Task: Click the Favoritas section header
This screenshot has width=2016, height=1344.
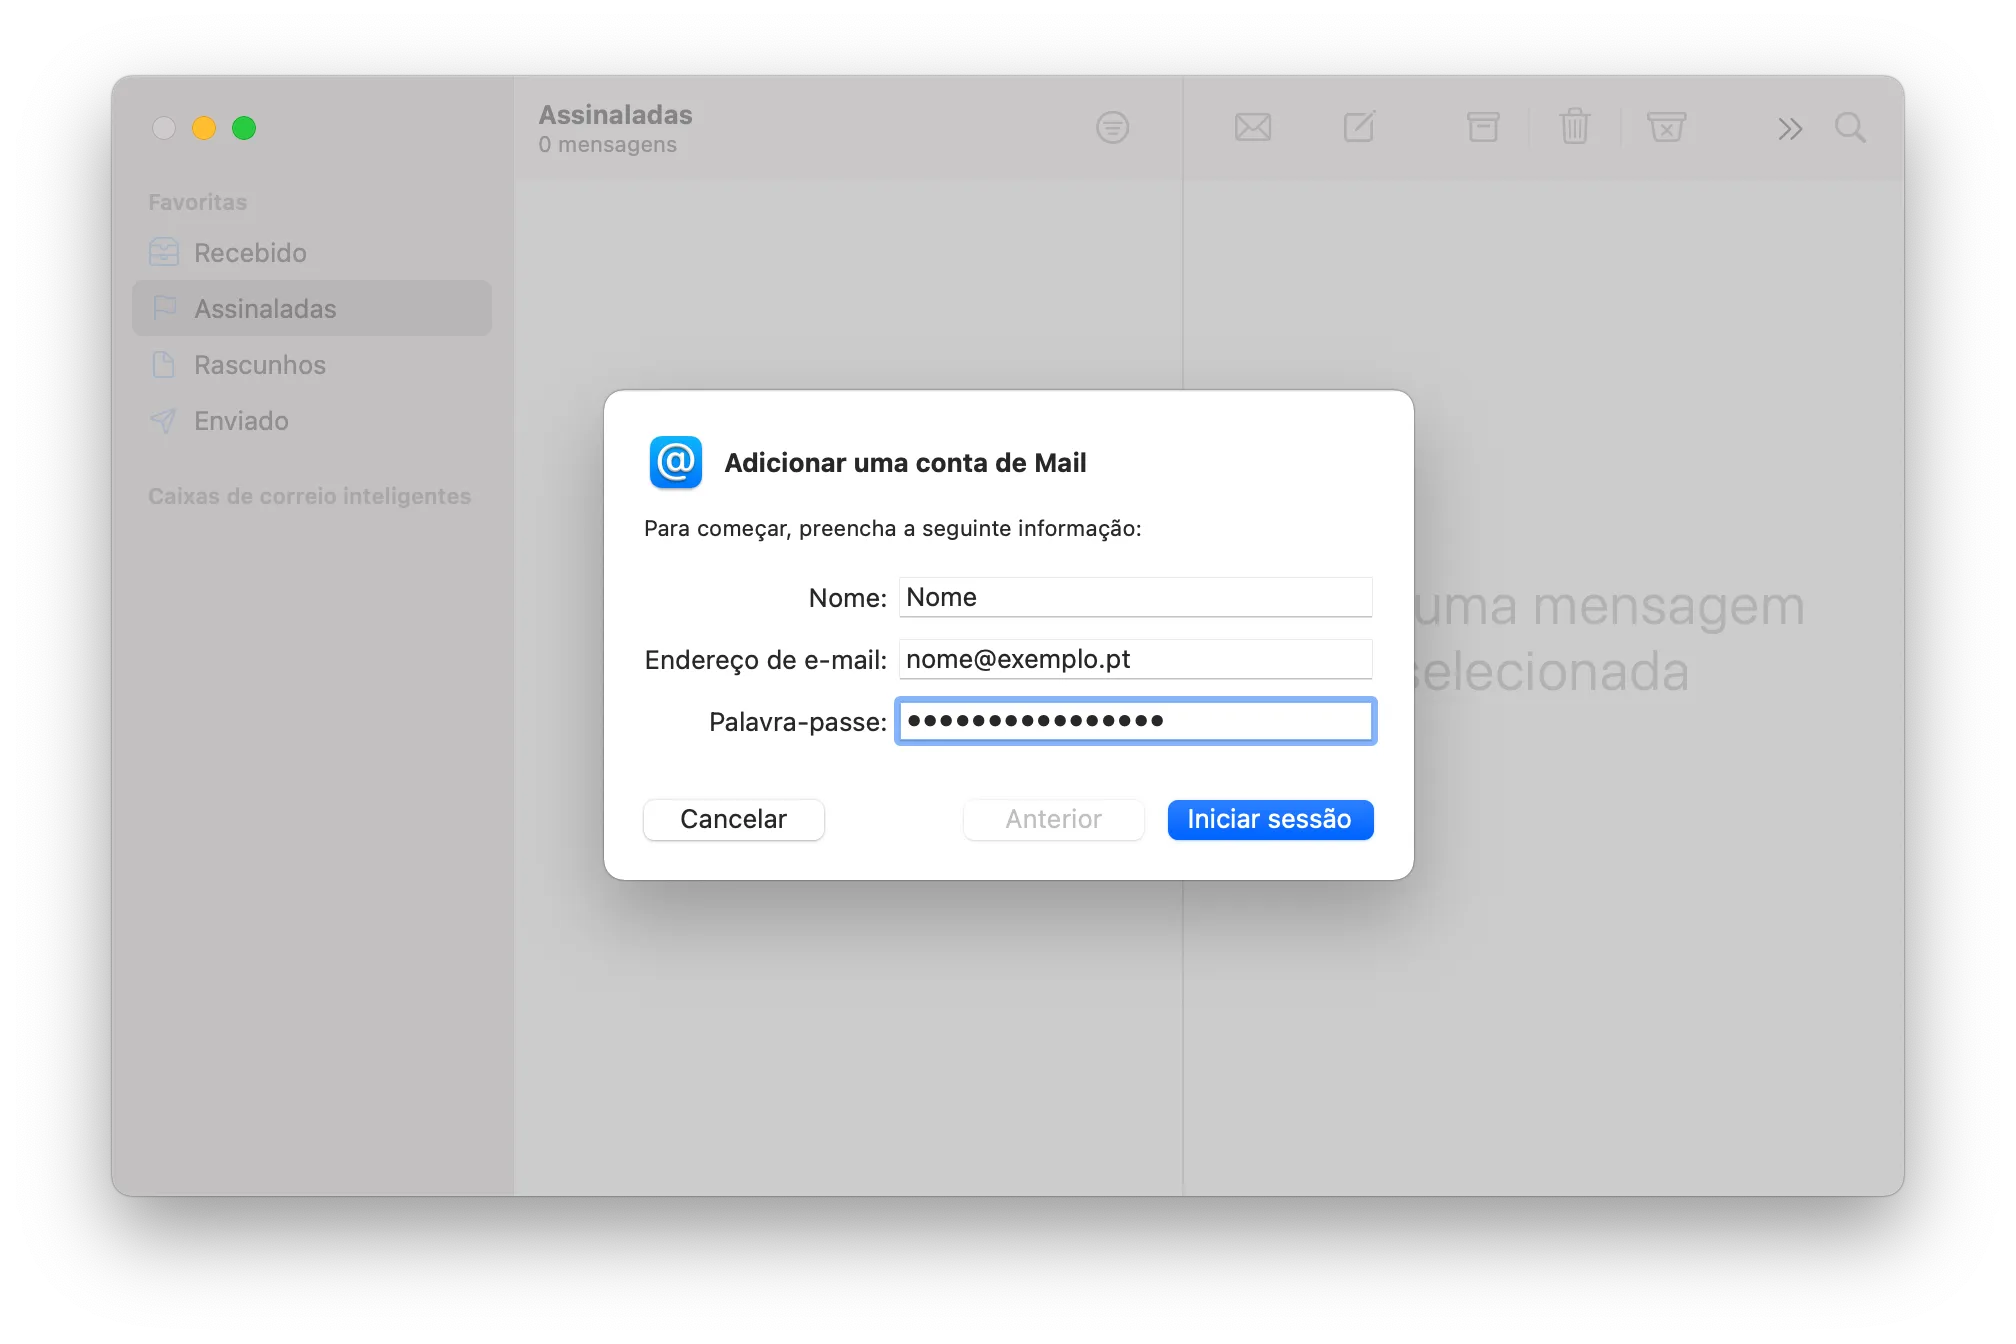Action: (x=198, y=202)
